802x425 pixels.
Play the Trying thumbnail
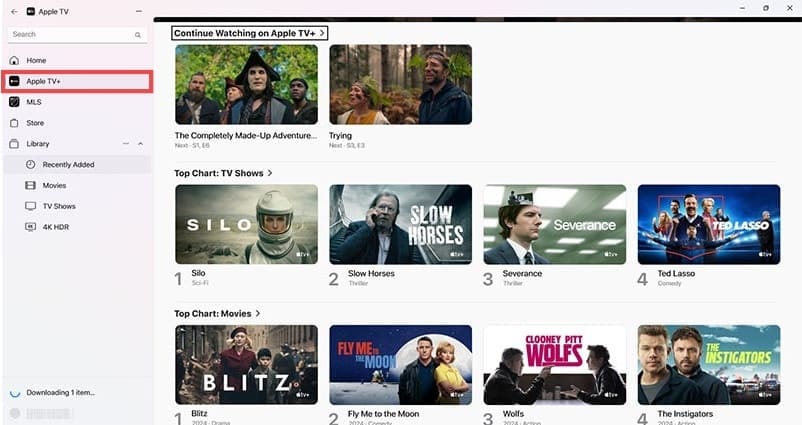click(x=400, y=84)
